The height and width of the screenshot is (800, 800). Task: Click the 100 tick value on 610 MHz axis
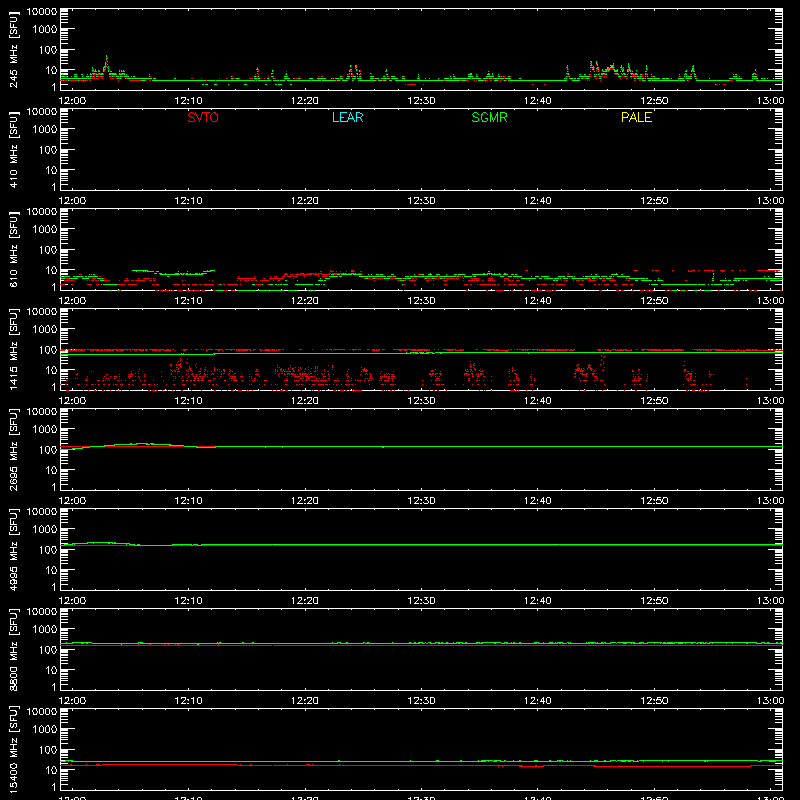coord(48,250)
